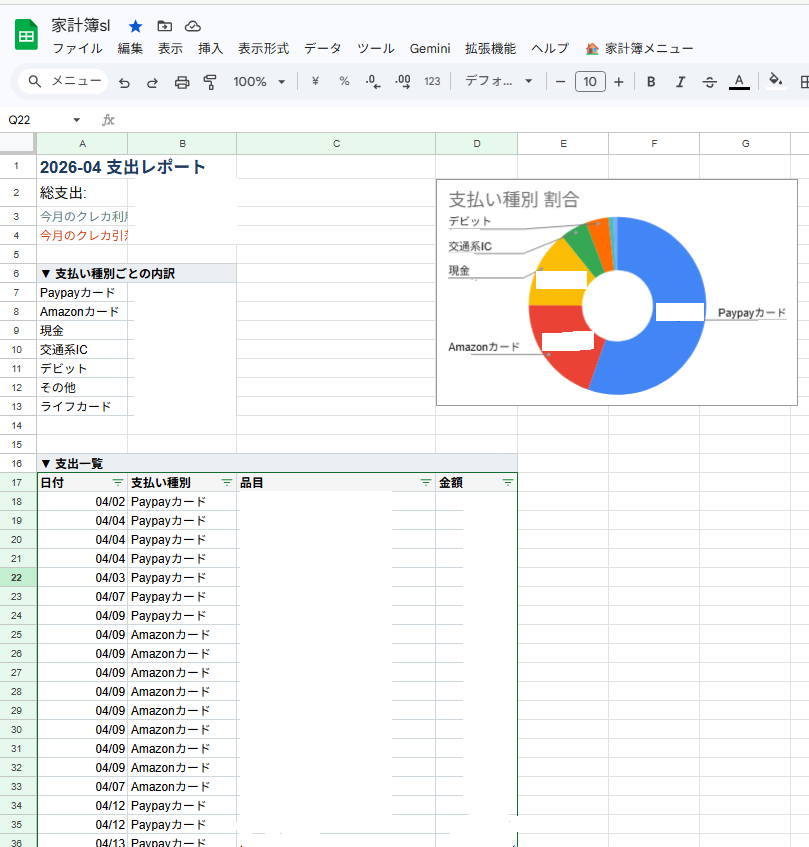Select column F header

(654, 144)
